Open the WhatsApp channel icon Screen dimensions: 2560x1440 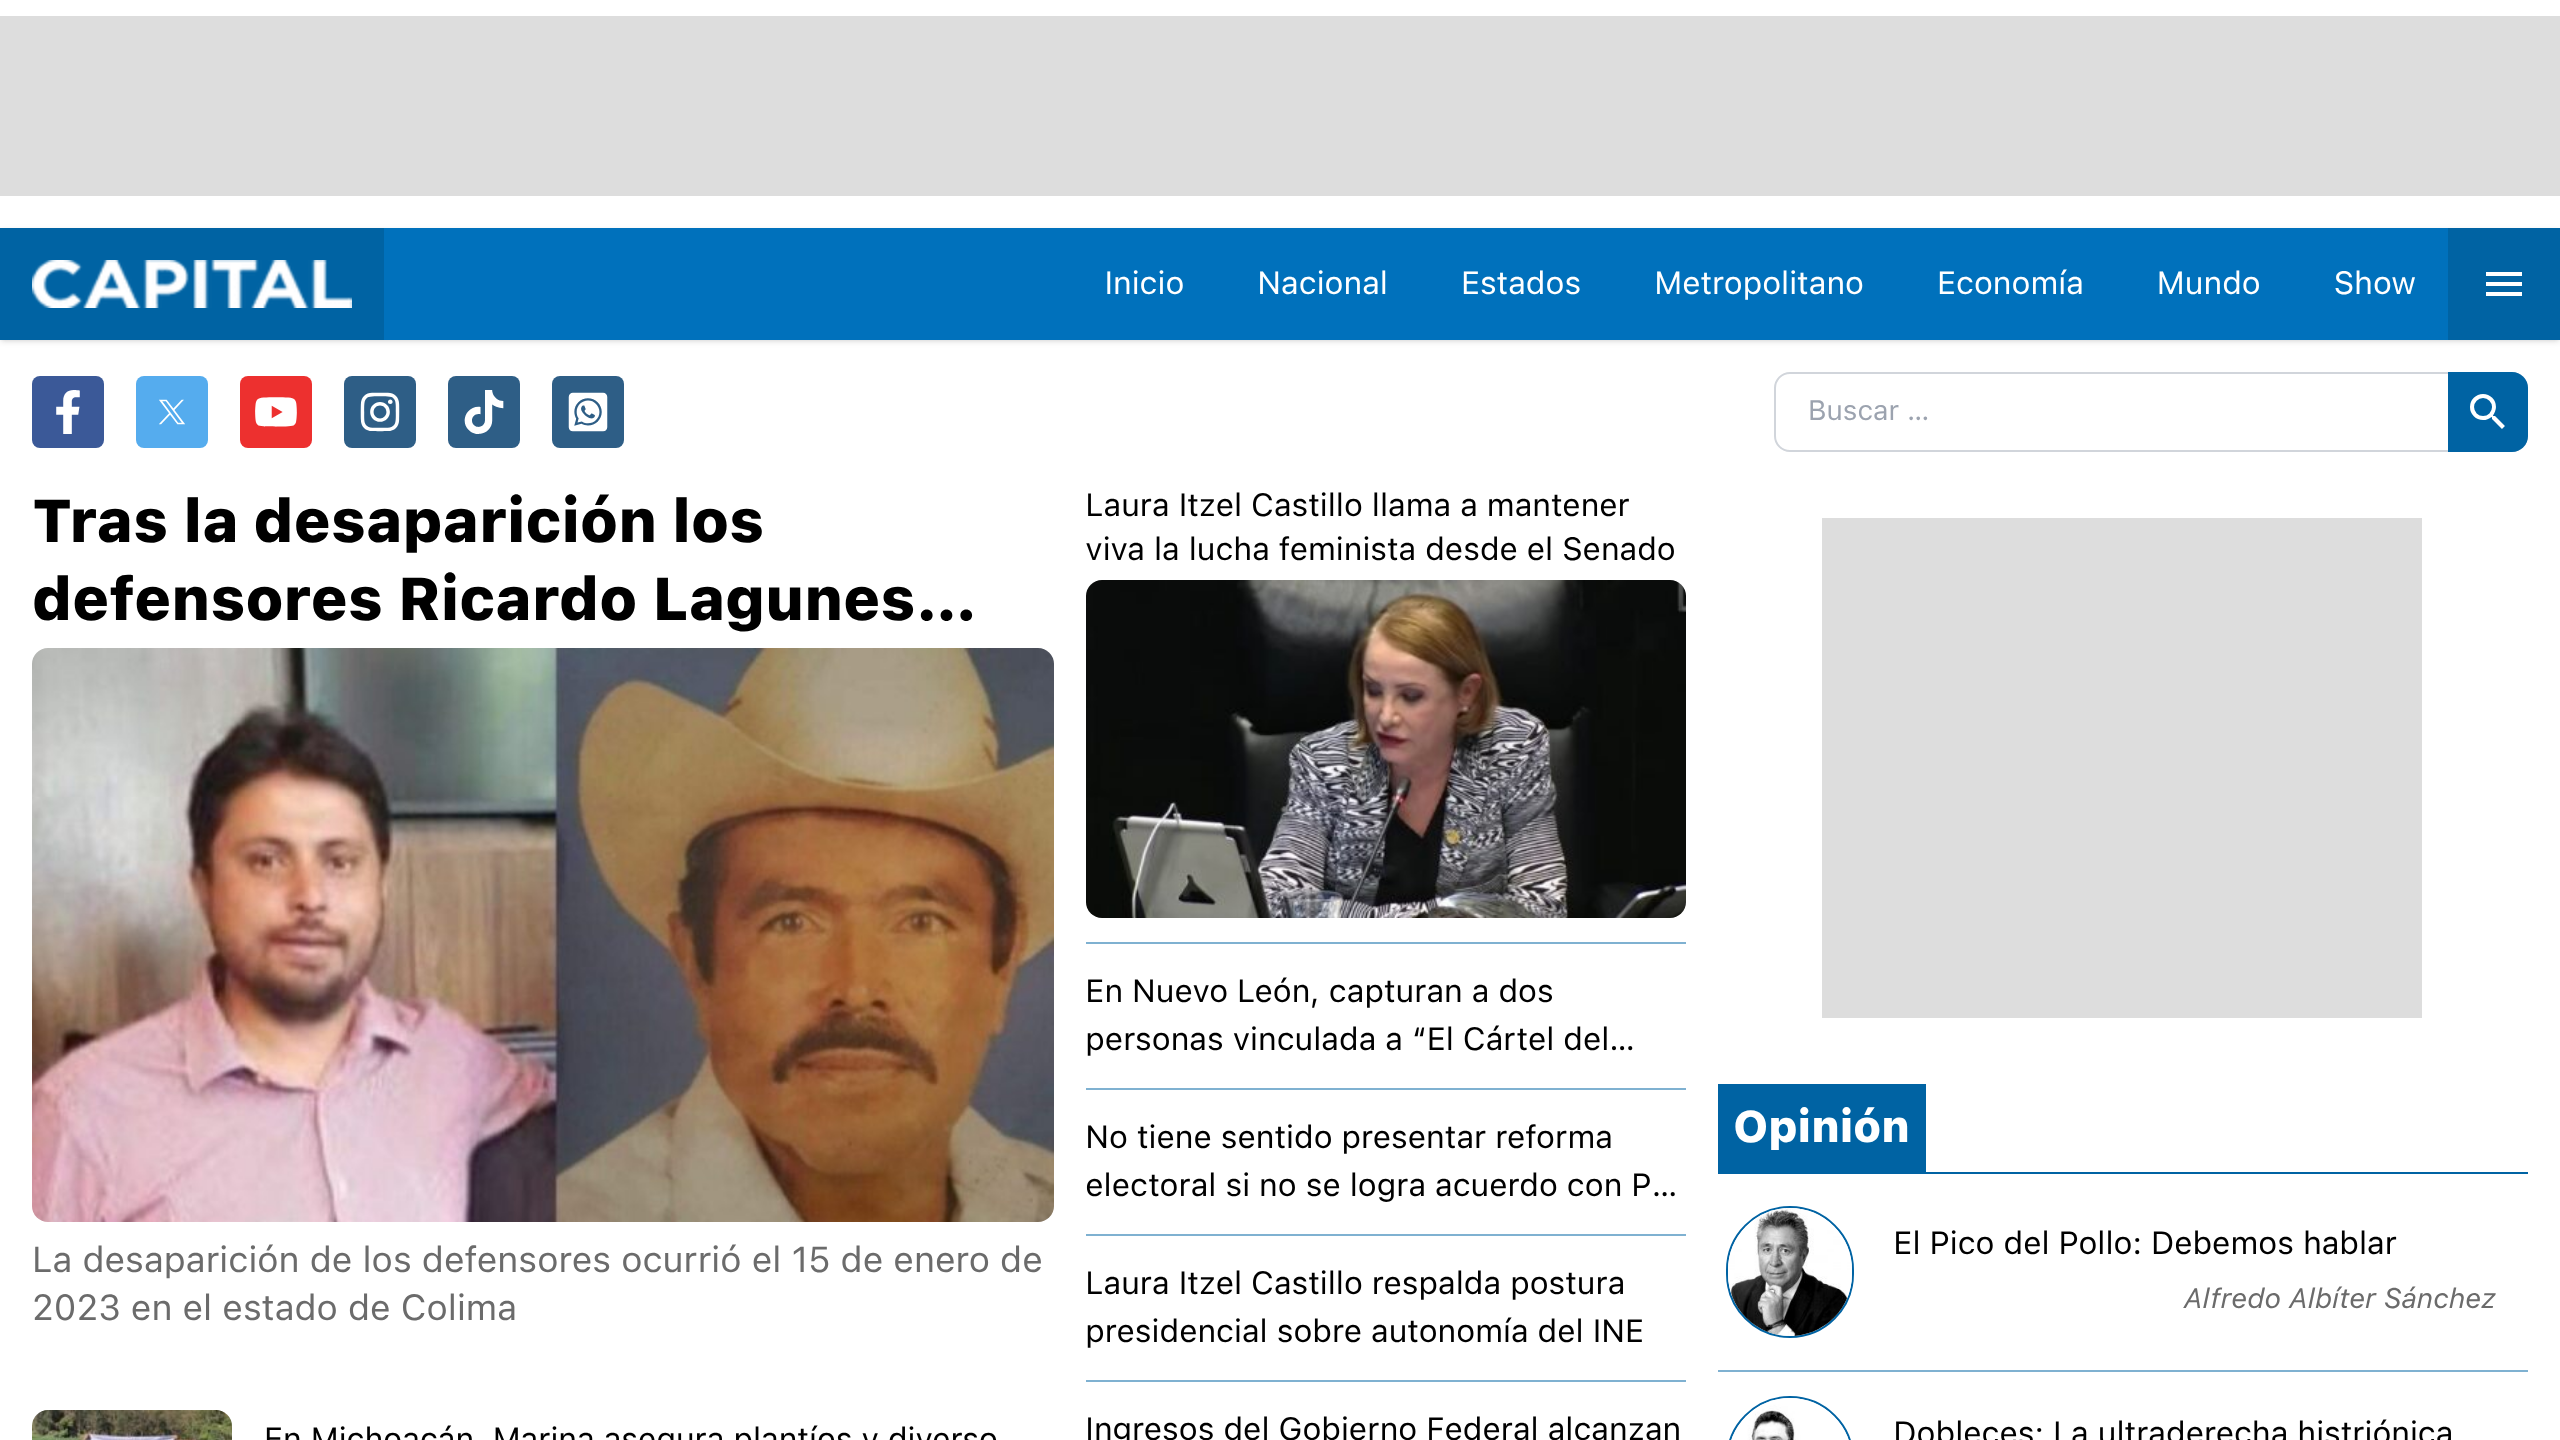tap(587, 411)
